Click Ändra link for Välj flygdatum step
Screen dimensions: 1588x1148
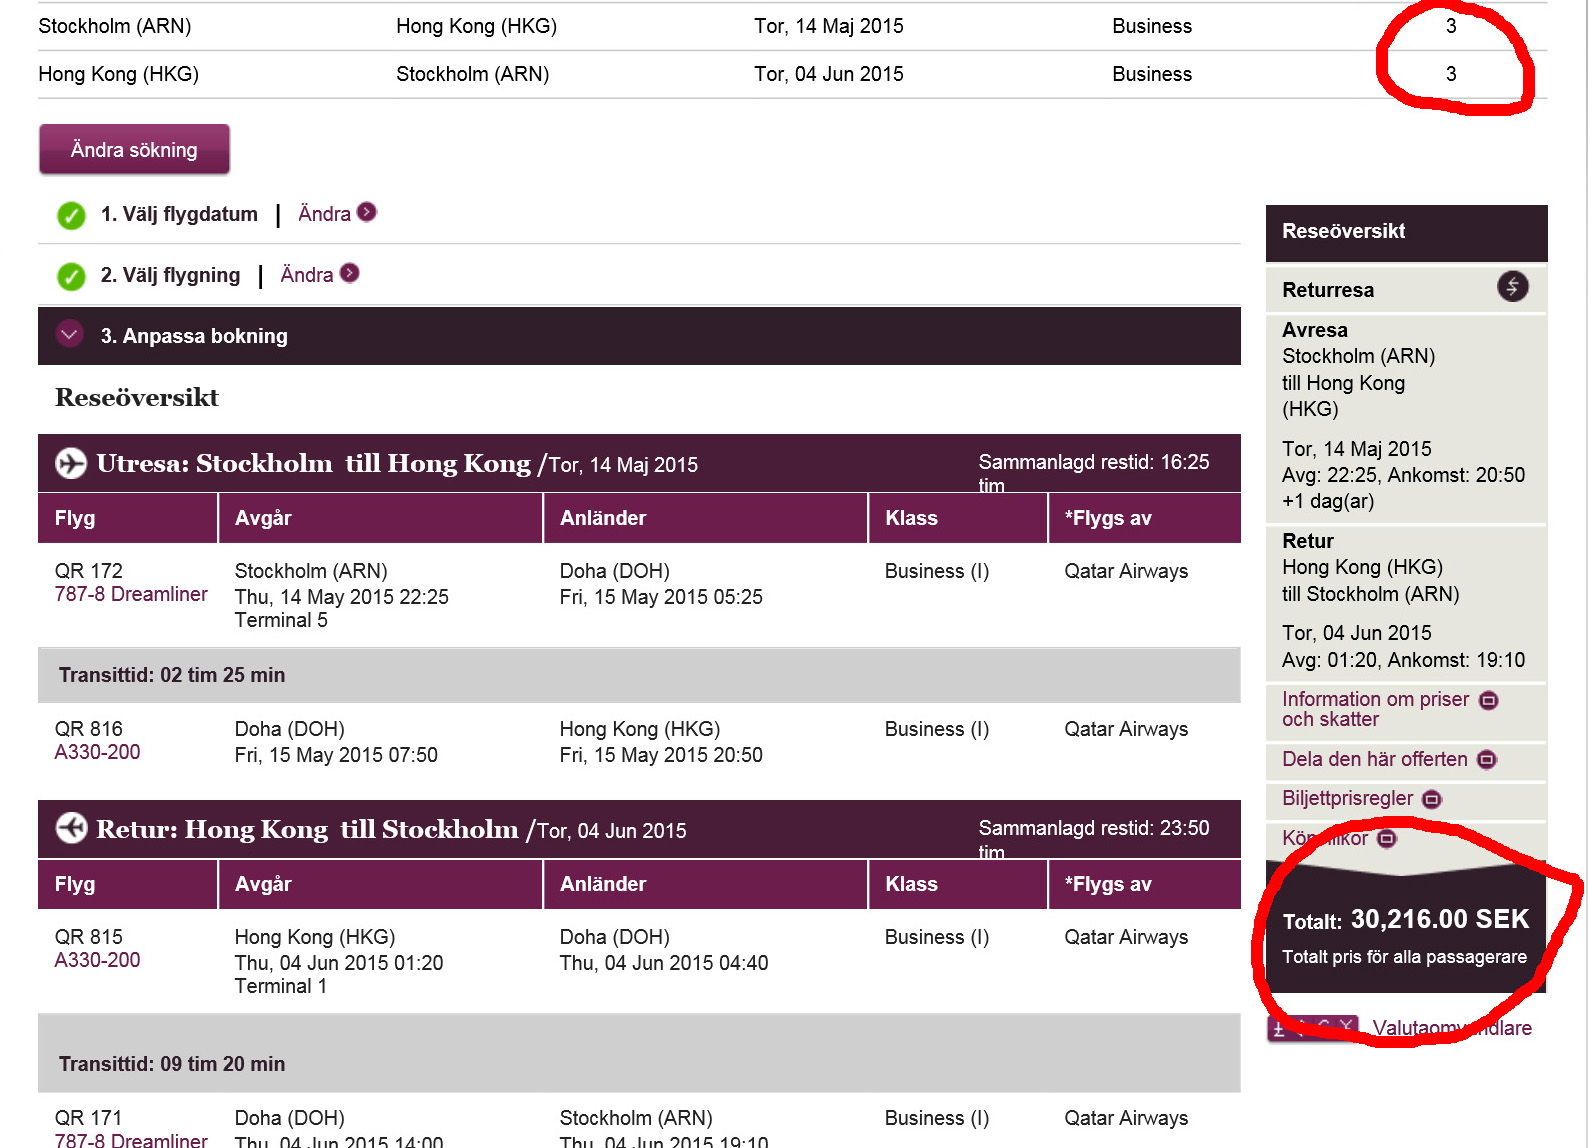click(324, 214)
